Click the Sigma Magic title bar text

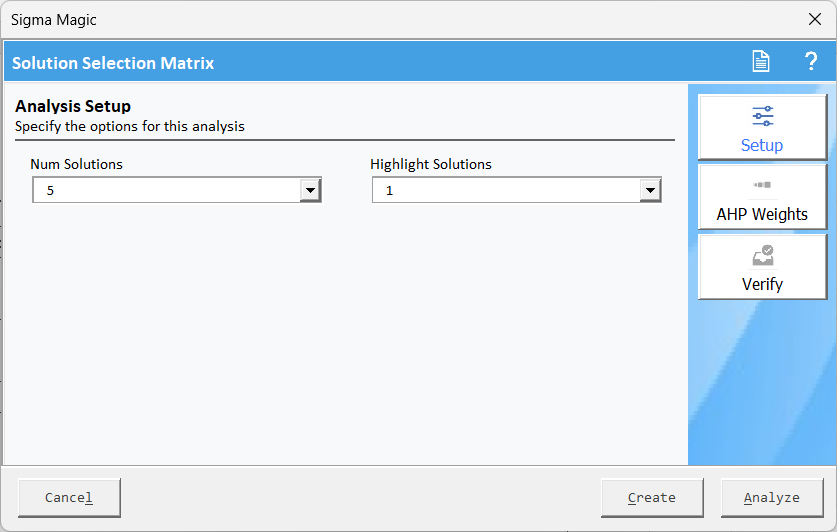[53, 20]
